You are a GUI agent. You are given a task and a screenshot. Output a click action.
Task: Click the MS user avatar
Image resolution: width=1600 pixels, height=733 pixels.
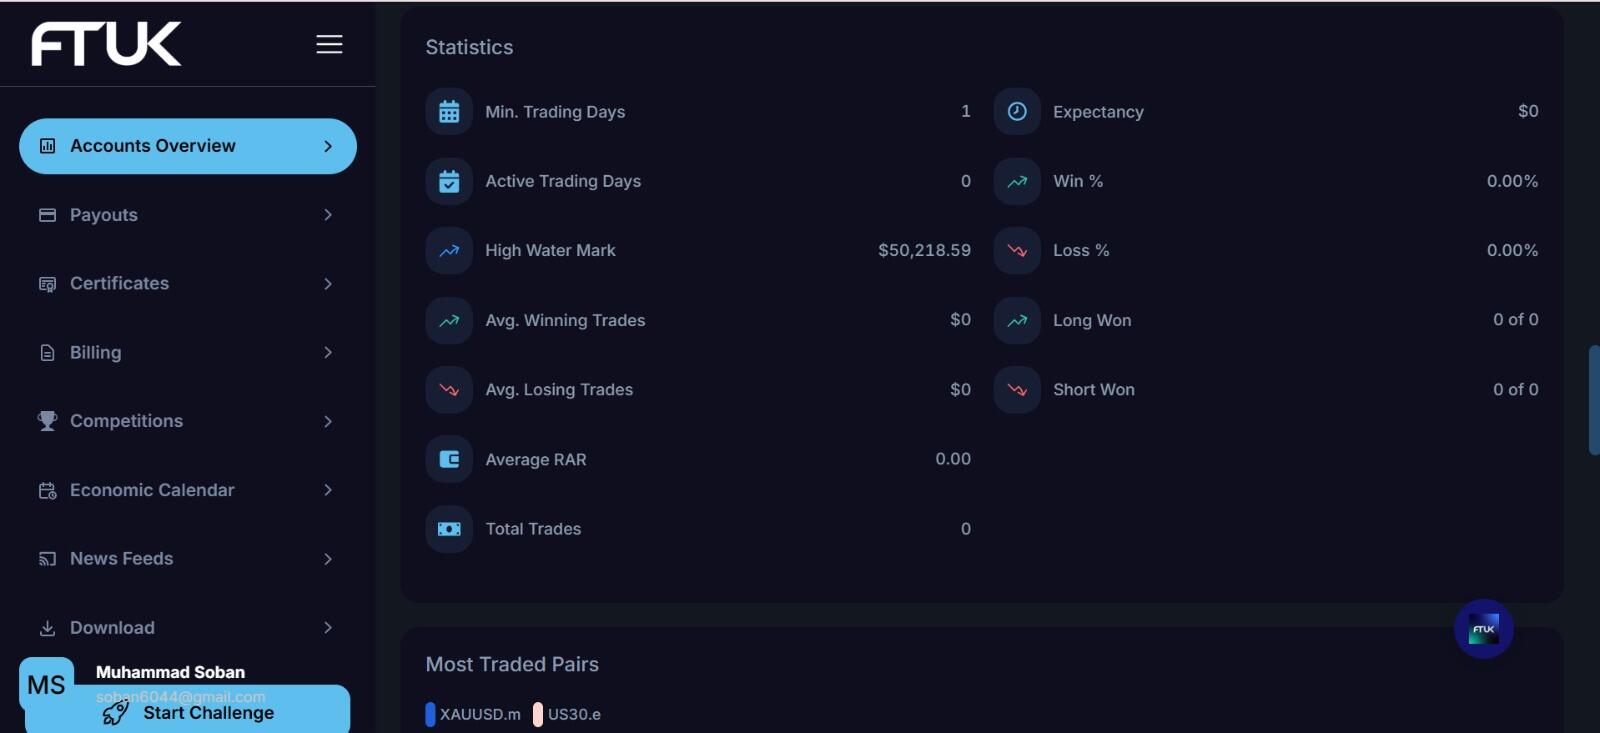click(x=46, y=685)
